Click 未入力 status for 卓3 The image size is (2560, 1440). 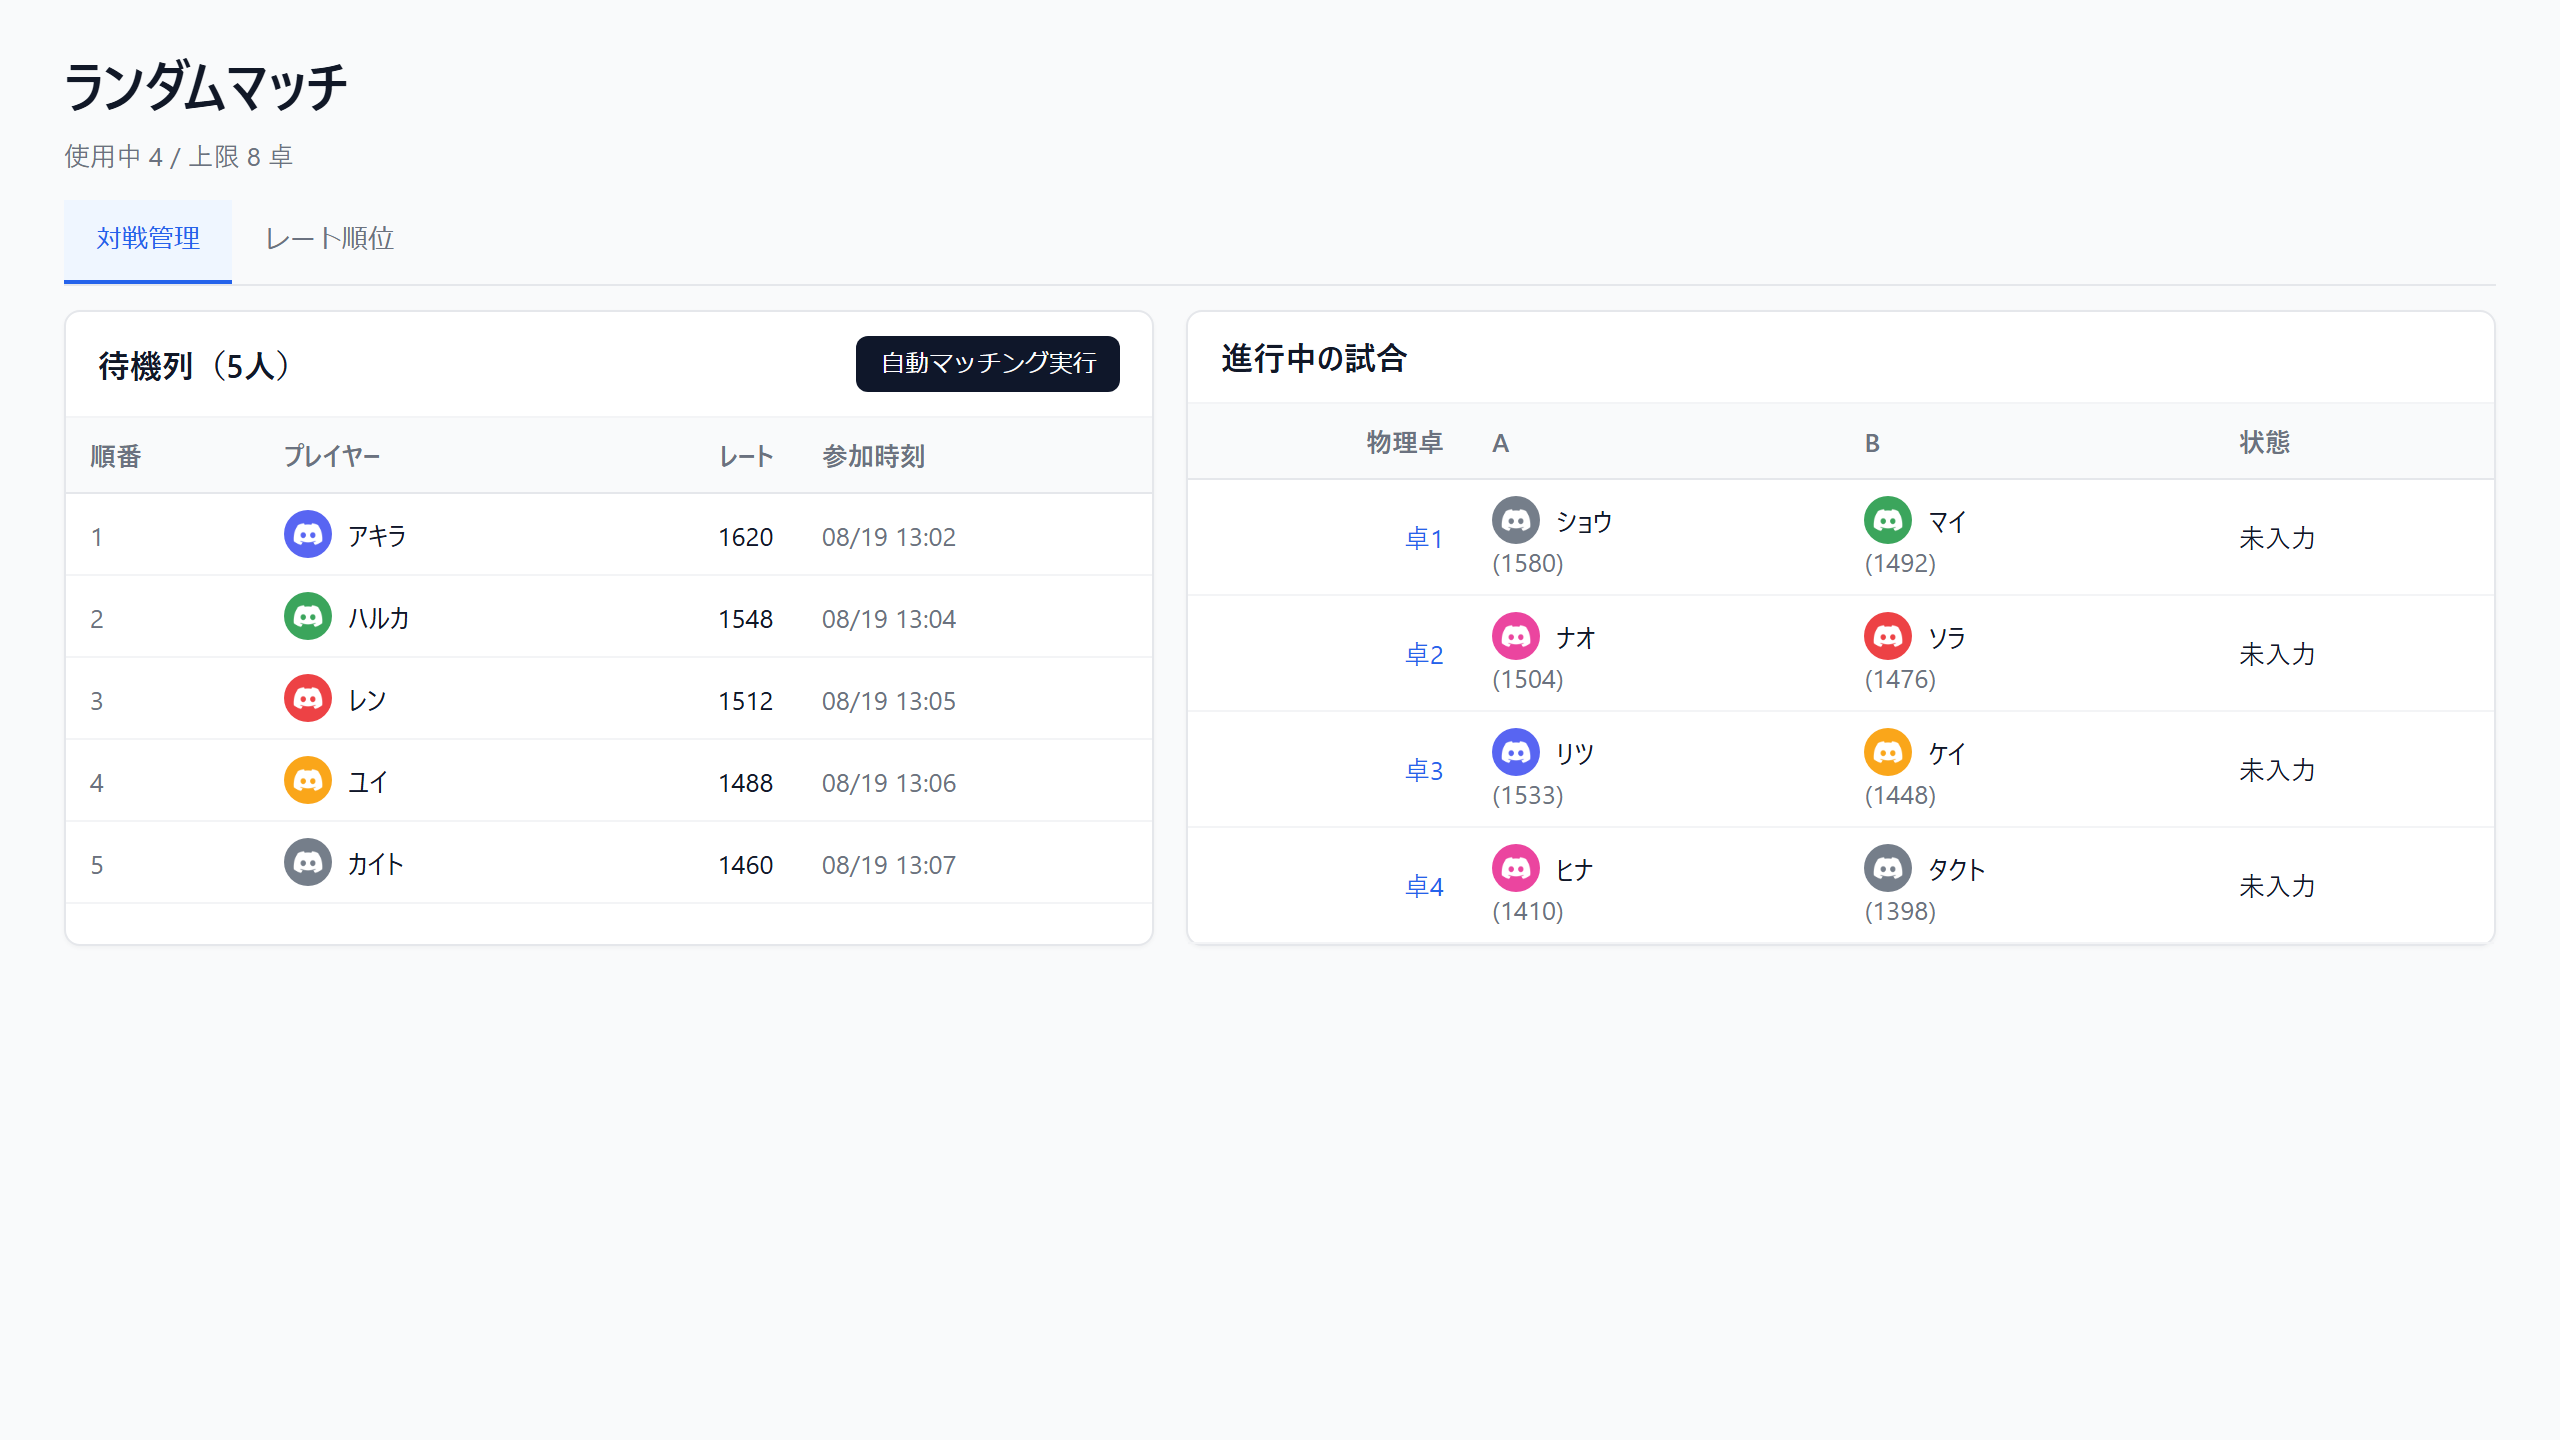pos(2277,770)
